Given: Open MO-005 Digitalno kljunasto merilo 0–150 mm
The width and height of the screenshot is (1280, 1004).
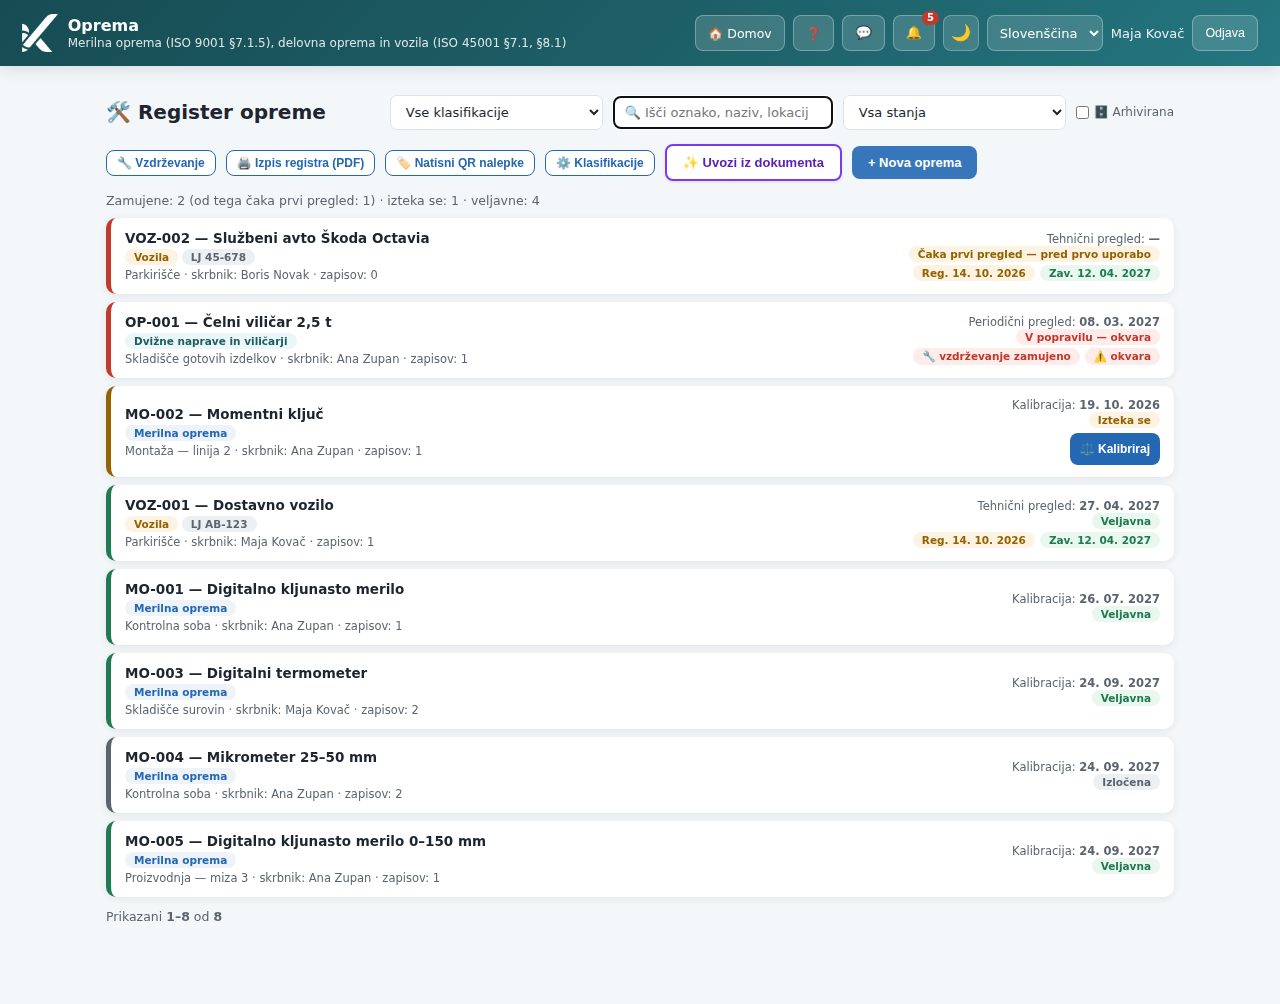Looking at the screenshot, I should 640,859.
